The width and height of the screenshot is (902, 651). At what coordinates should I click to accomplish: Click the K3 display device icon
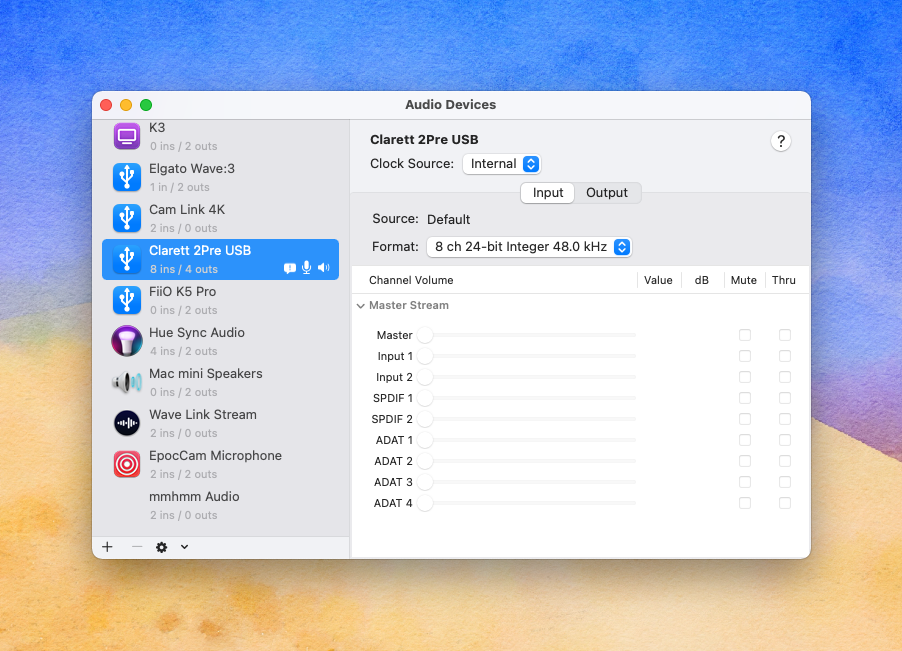tap(127, 136)
